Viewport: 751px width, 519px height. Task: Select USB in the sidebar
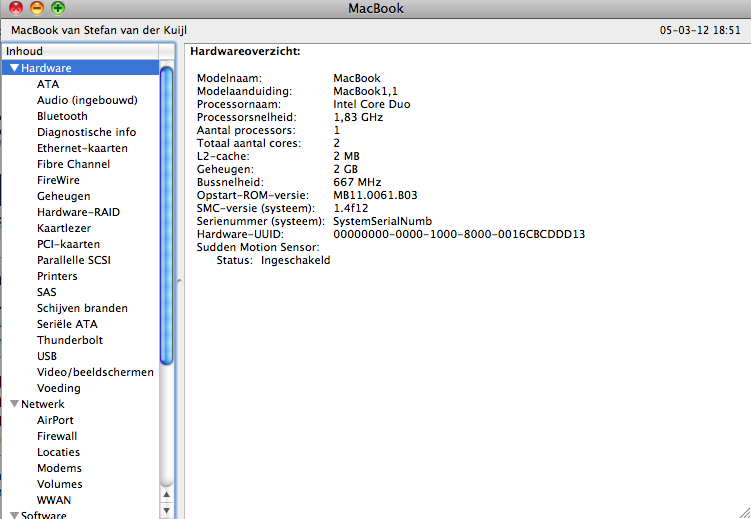(x=47, y=356)
